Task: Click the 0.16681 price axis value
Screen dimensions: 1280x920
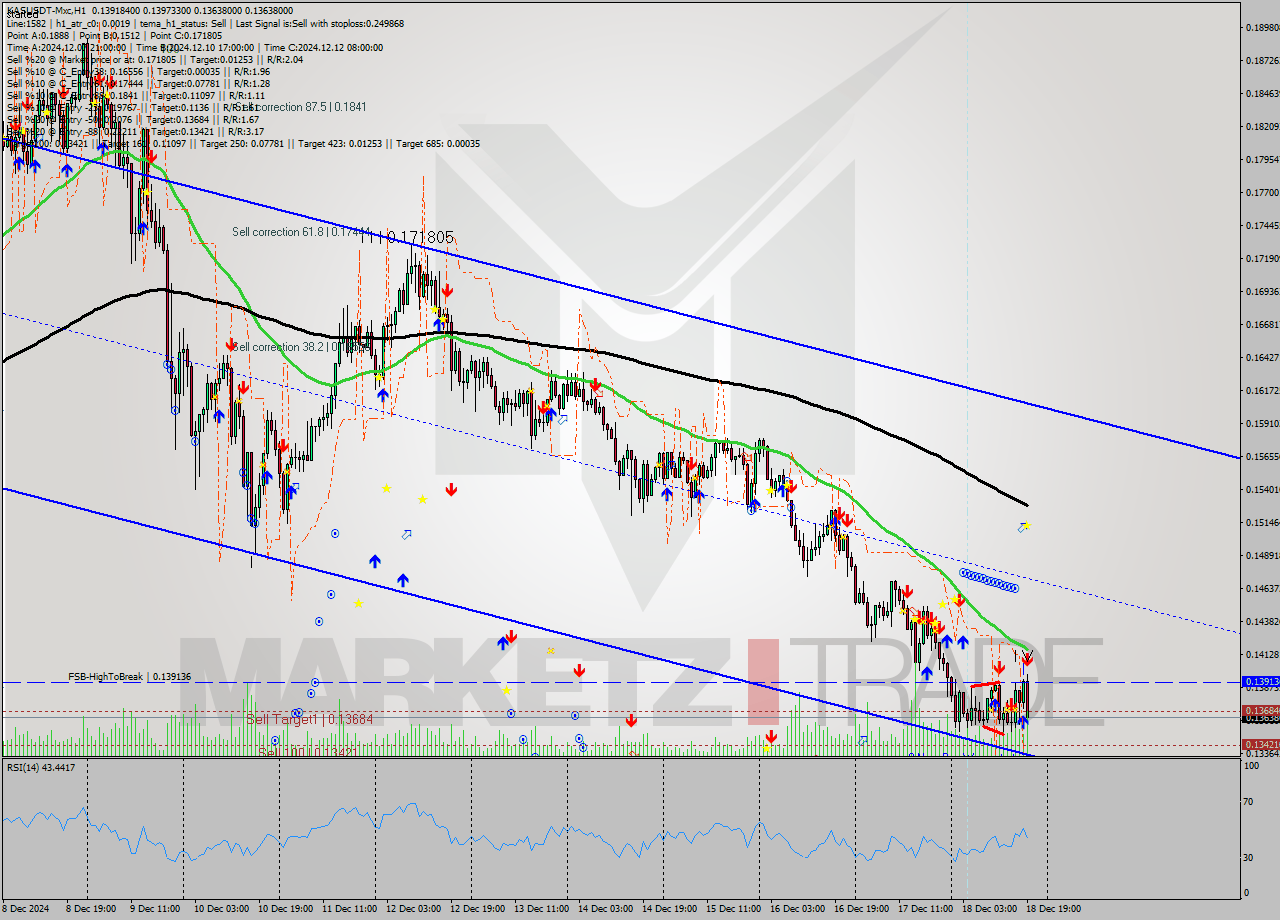Action: point(1261,324)
